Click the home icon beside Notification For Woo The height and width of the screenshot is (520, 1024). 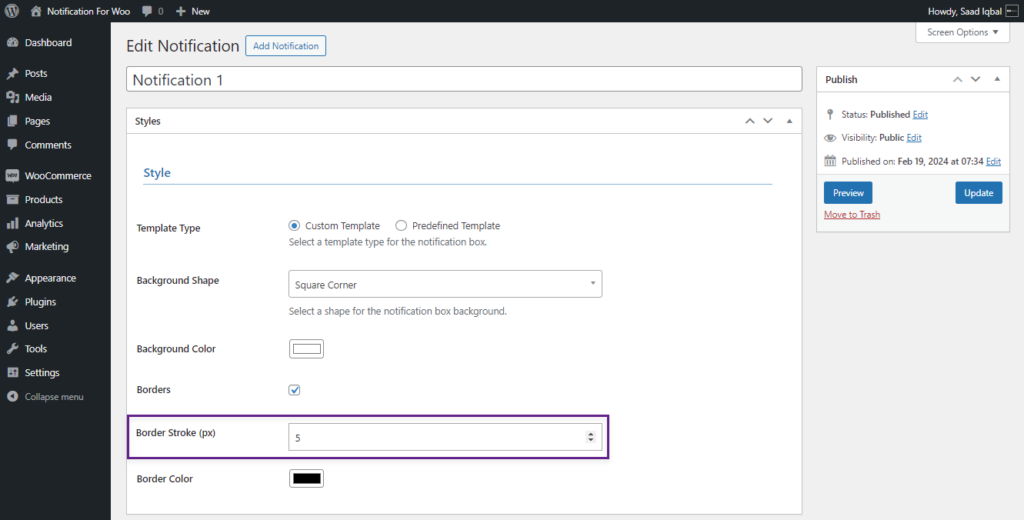(36, 11)
